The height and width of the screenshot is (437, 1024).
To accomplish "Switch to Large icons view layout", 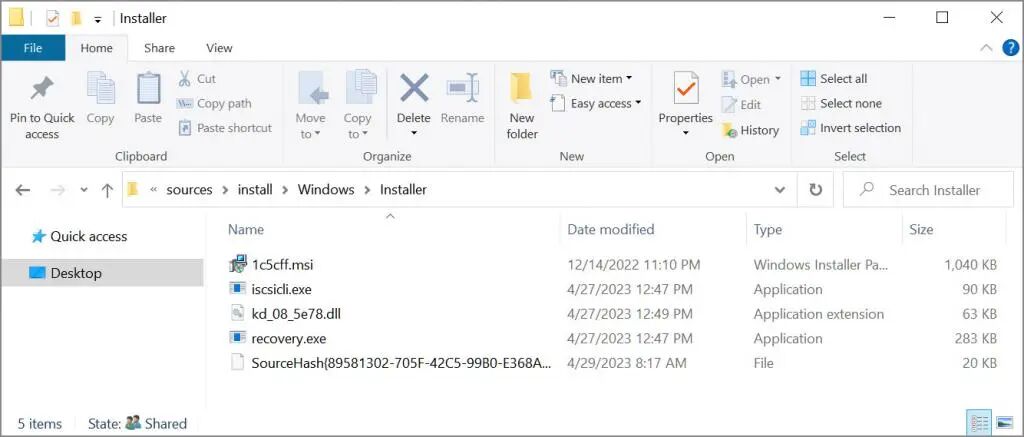I will 1004,423.
